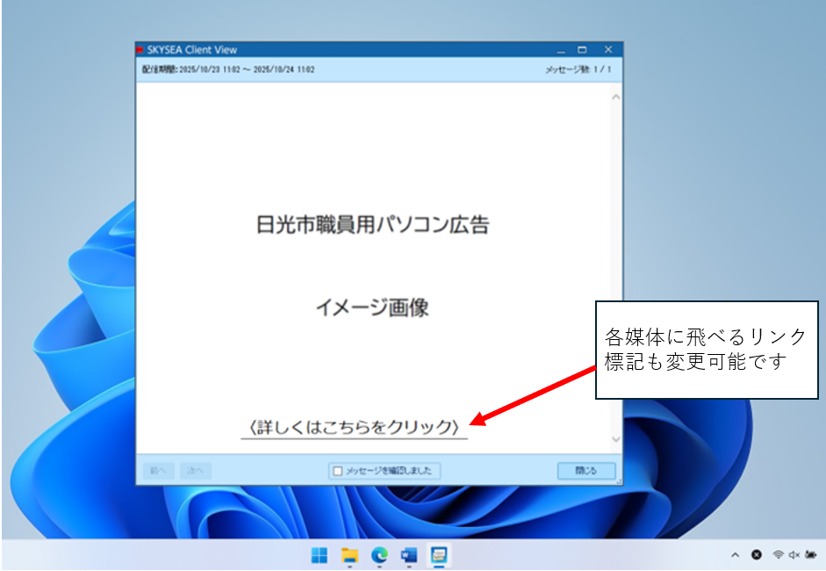Image resolution: width=826 pixels, height=571 pixels.
Task: Open the Windows Start menu
Action: point(319,555)
